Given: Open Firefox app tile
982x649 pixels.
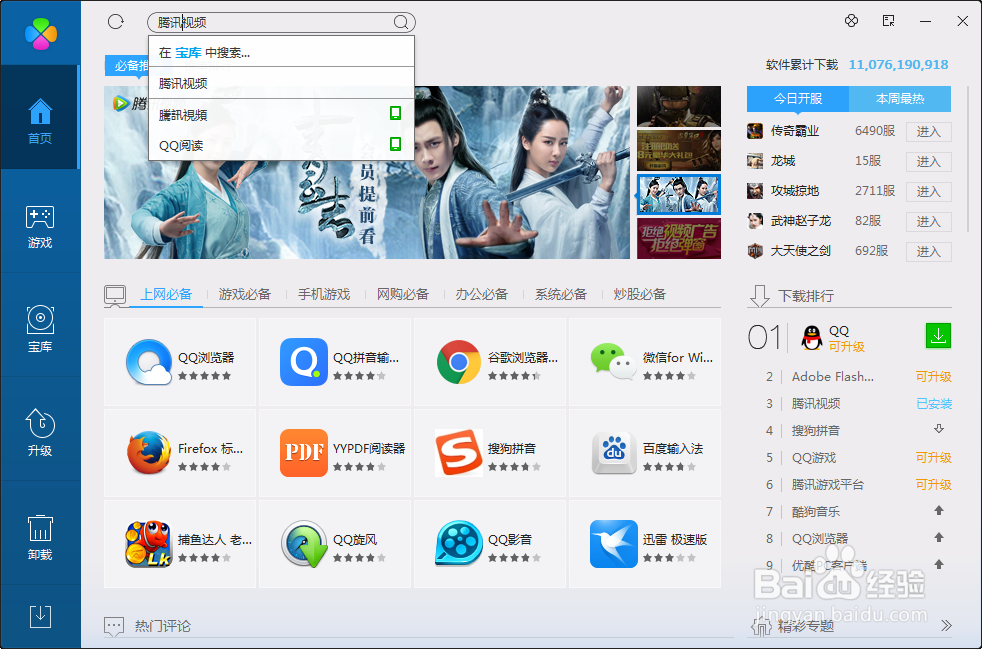Looking at the screenshot, I should tap(180, 453).
